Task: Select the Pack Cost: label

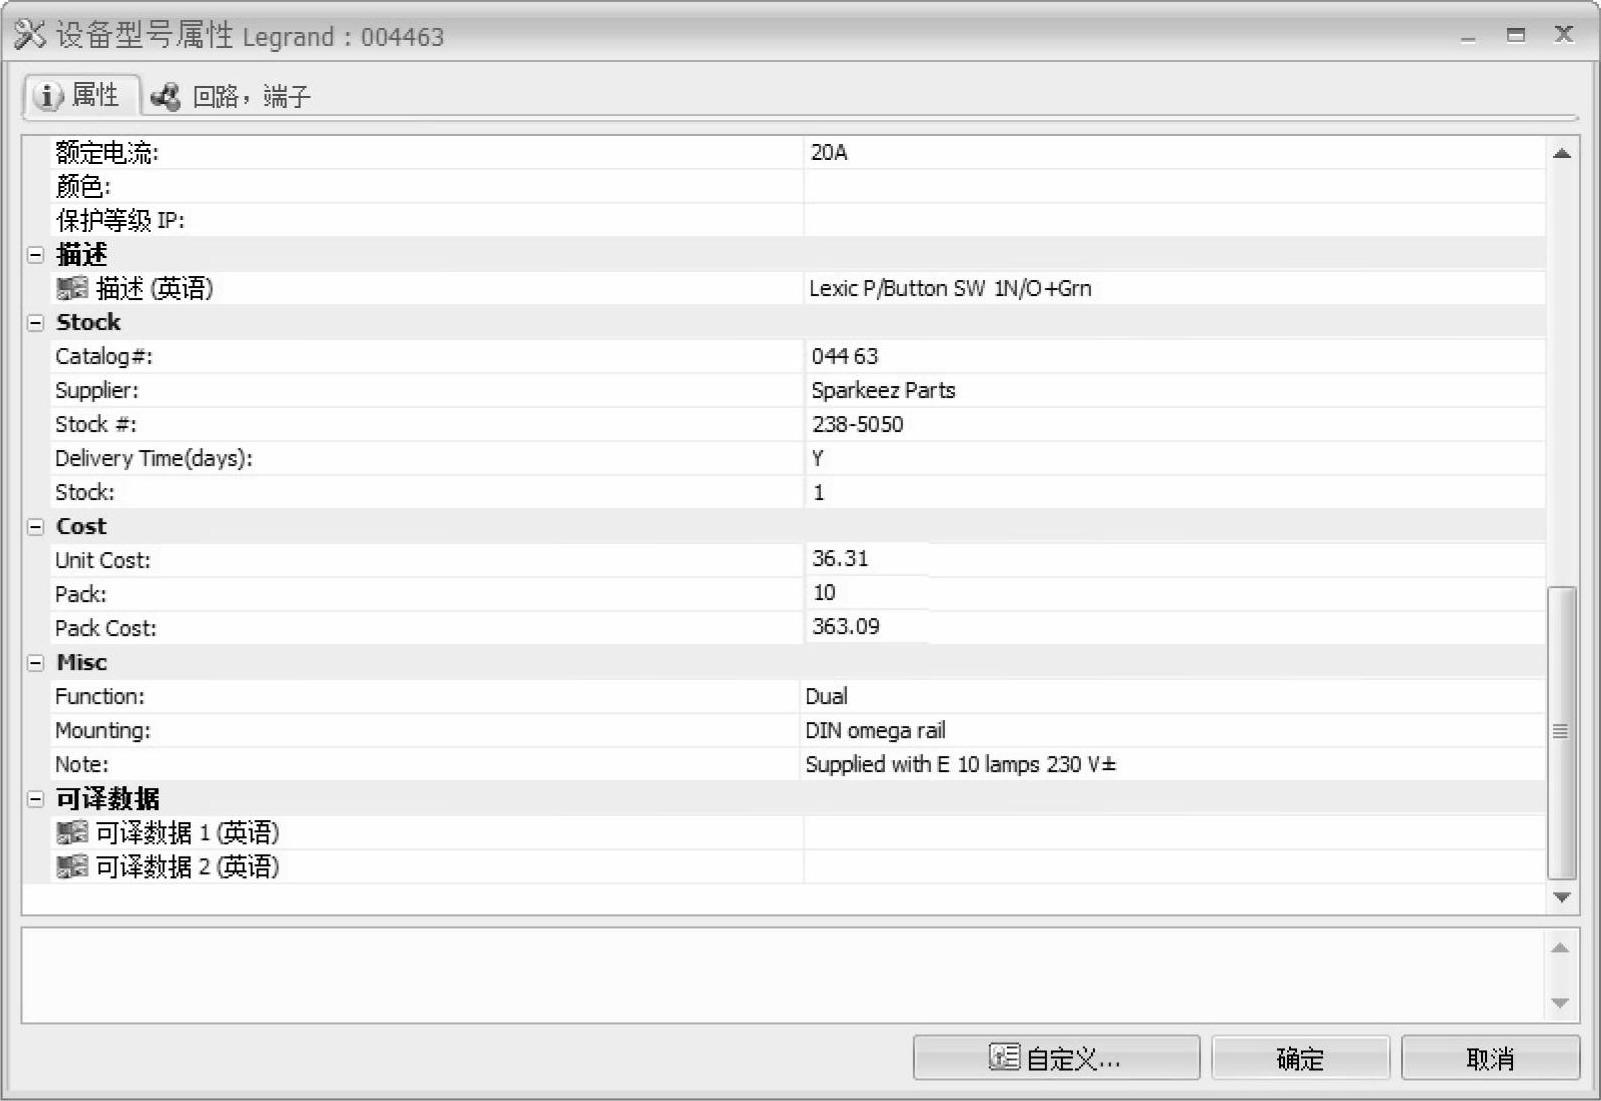Action: pyautogui.click(x=106, y=629)
